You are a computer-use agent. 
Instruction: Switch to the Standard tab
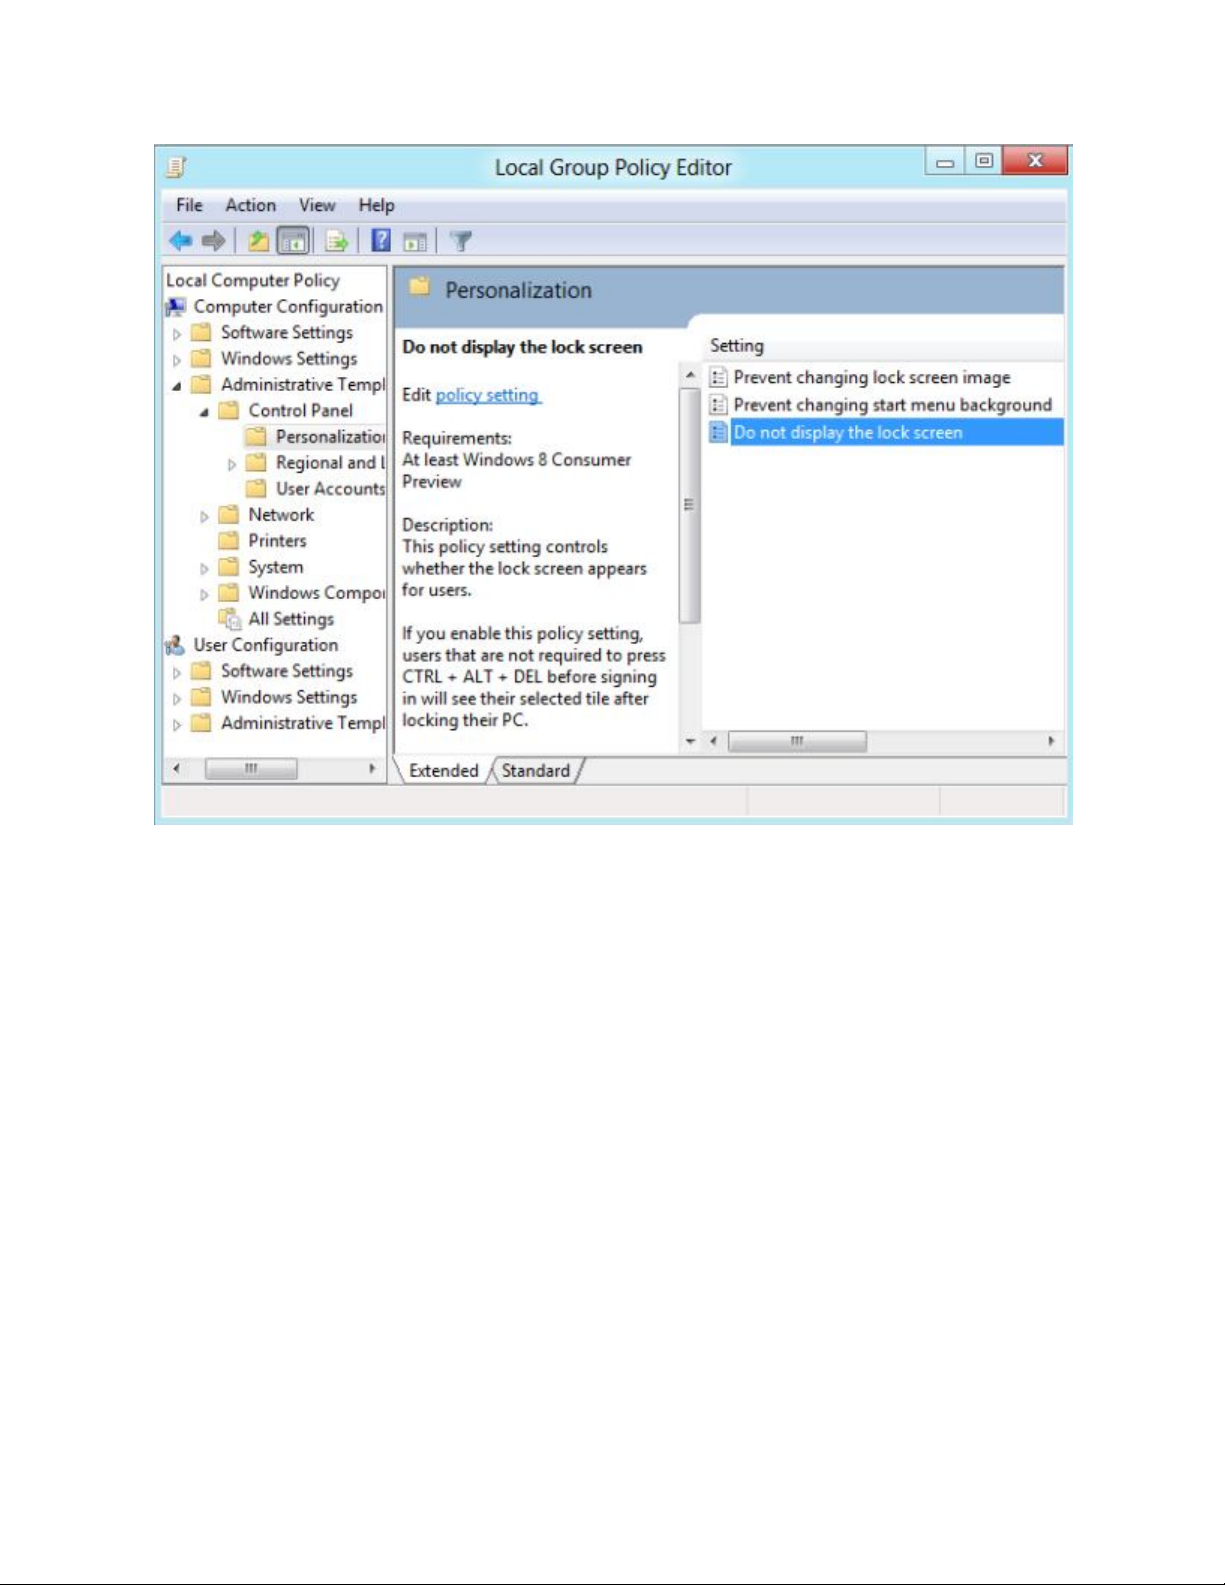(x=535, y=771)
